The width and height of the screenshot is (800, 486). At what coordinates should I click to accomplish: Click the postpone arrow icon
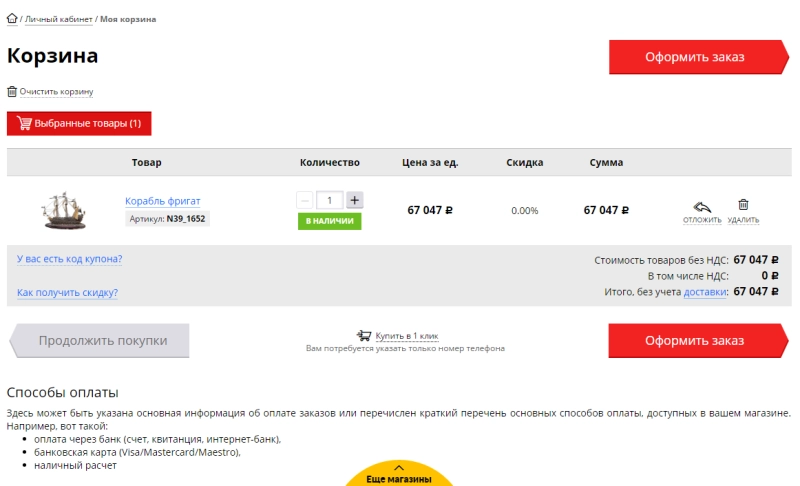tap(702, 206)
